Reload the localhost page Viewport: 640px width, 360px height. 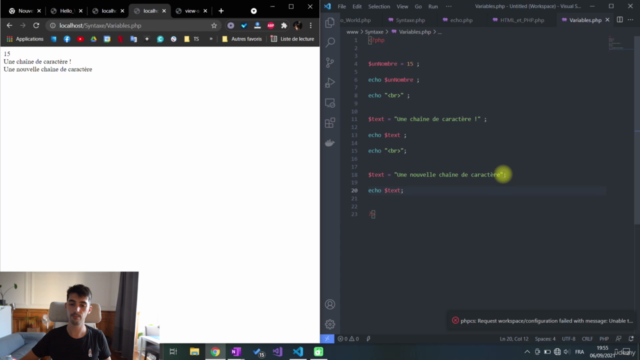tap(36, 25)
